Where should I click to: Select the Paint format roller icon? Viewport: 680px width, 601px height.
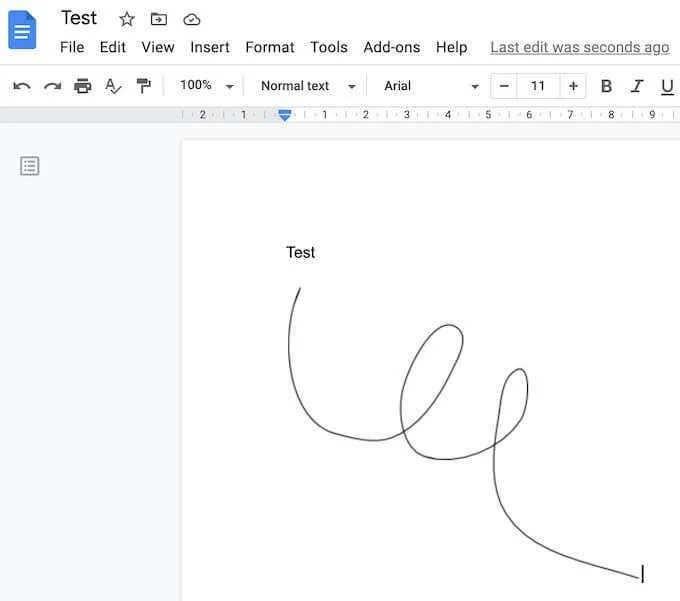point(143,86)
